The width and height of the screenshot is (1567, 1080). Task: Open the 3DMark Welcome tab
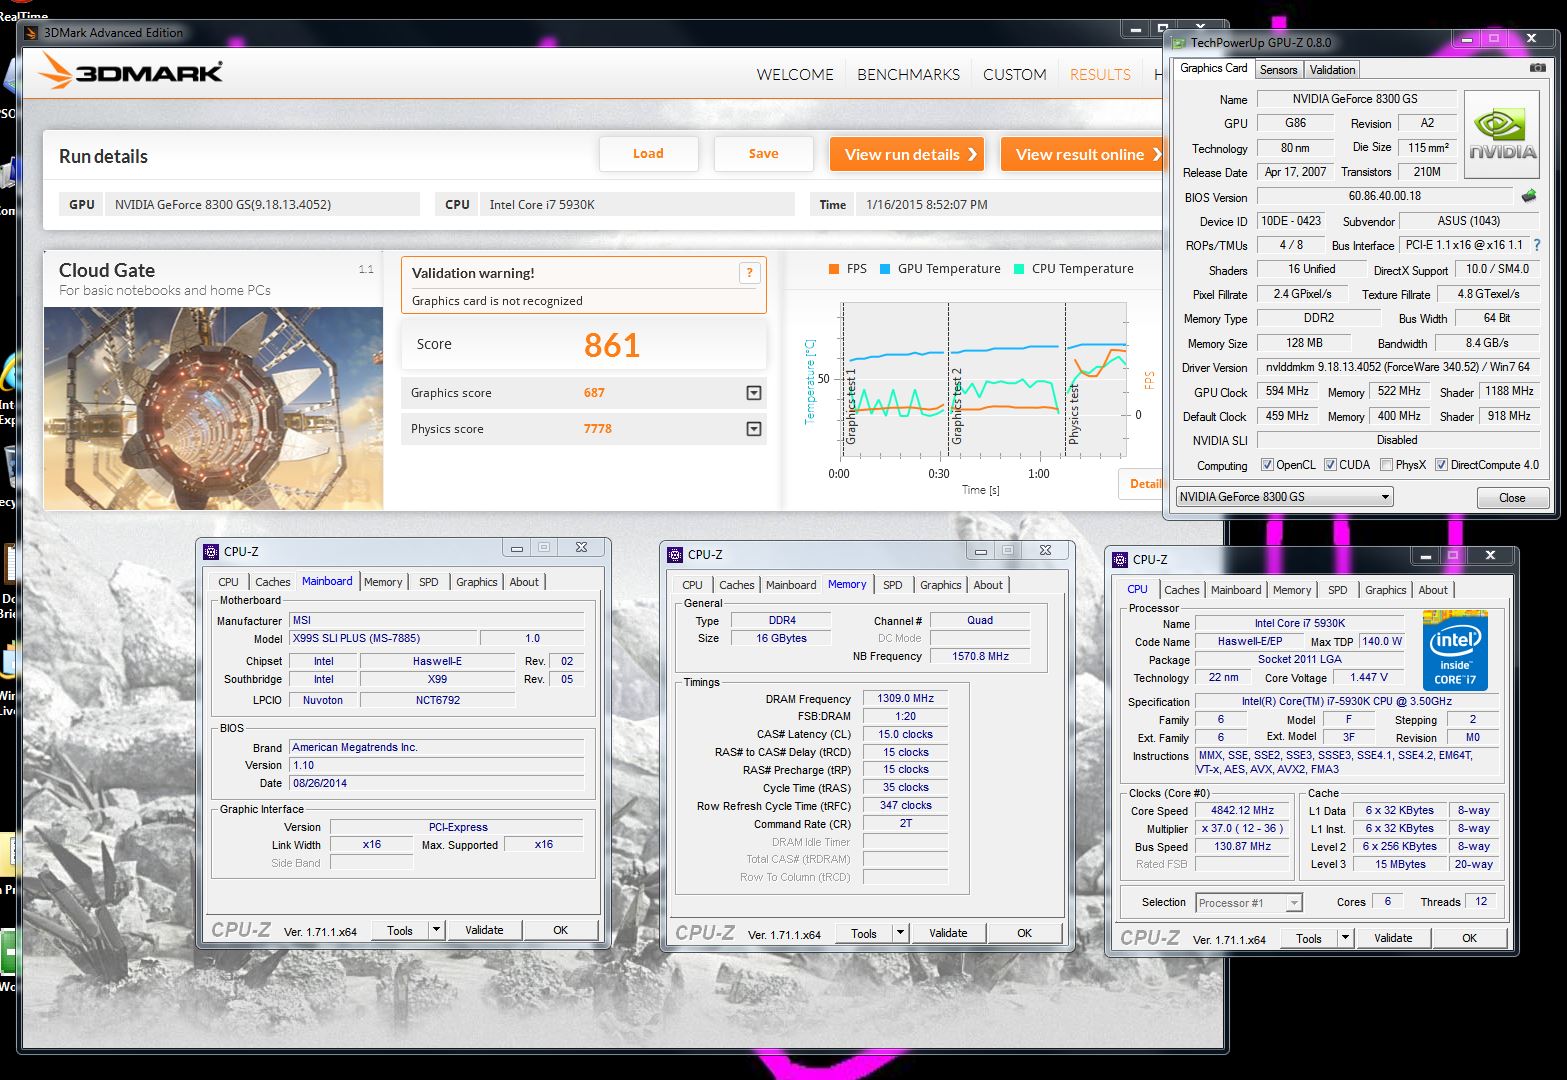click(x=795, y=74)
